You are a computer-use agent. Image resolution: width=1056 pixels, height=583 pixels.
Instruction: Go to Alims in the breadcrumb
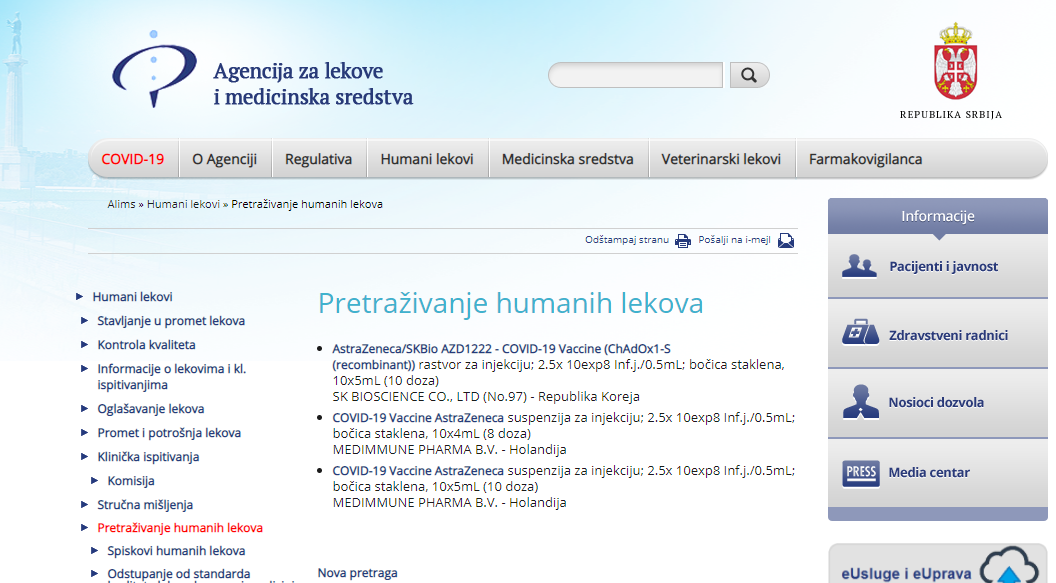point(121,204)
